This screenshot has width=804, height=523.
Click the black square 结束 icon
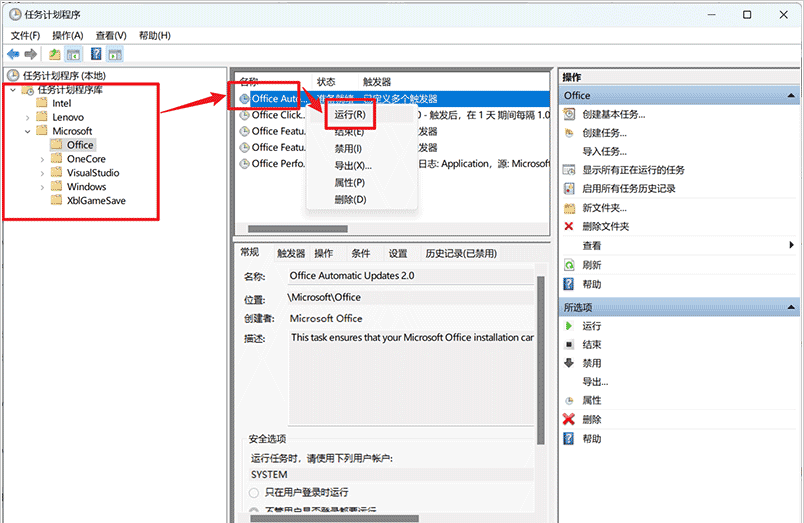(569, 344)
